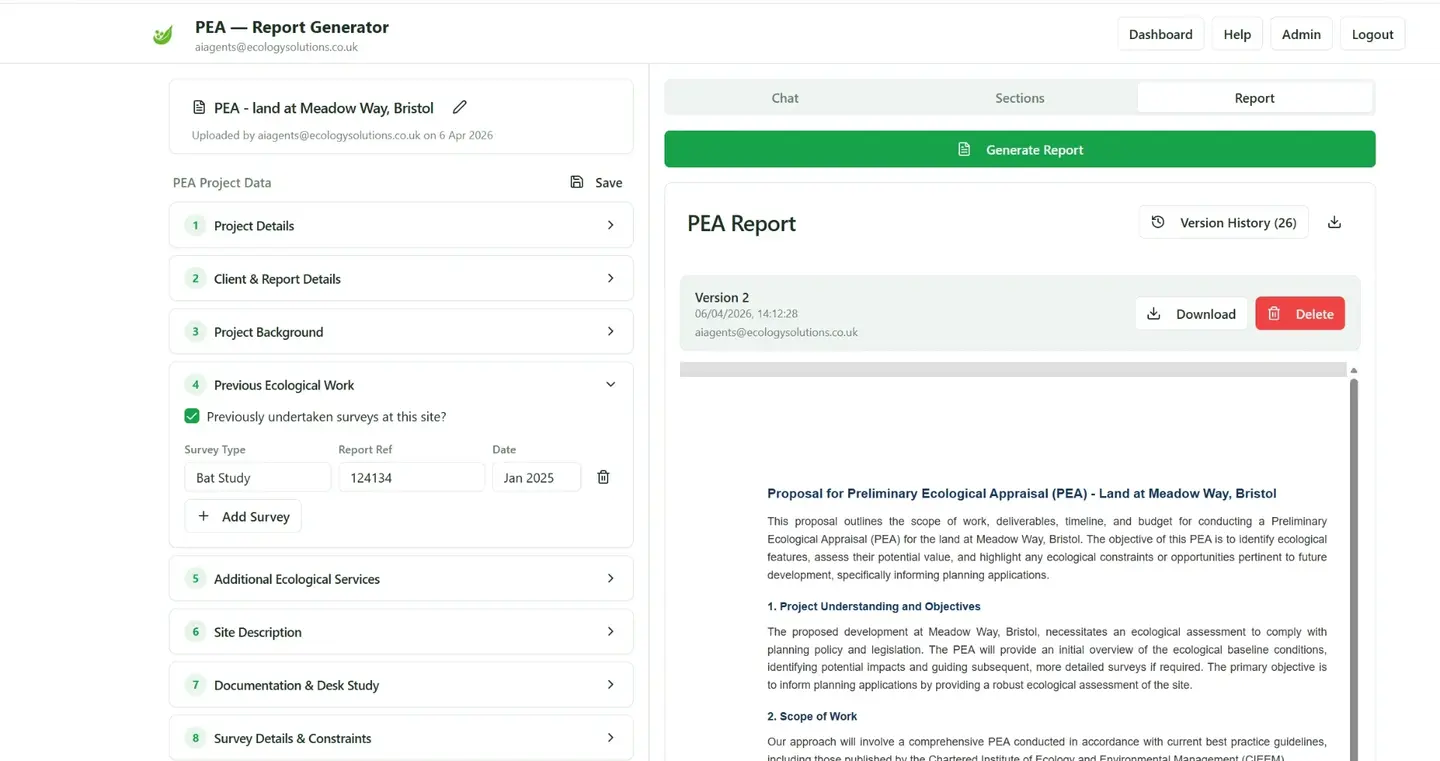Select the Report tab
Screen dimensions: 1440x761
[1254, 98]
